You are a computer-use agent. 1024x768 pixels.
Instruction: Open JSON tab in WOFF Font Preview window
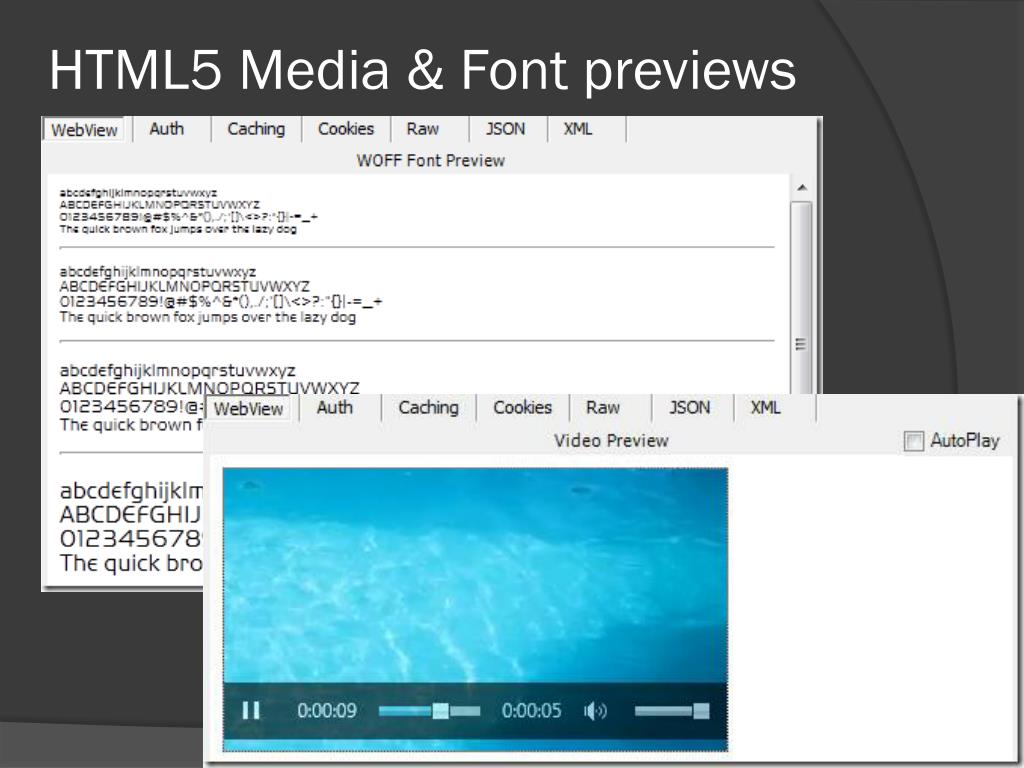click(x=505, y=129)
